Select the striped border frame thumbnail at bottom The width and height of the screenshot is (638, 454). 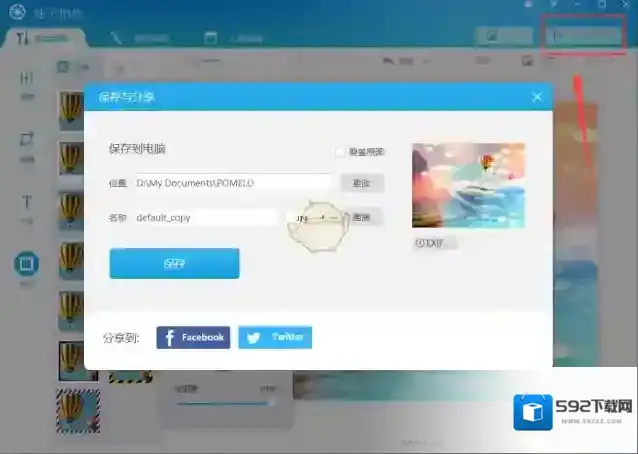coord(77,412)
